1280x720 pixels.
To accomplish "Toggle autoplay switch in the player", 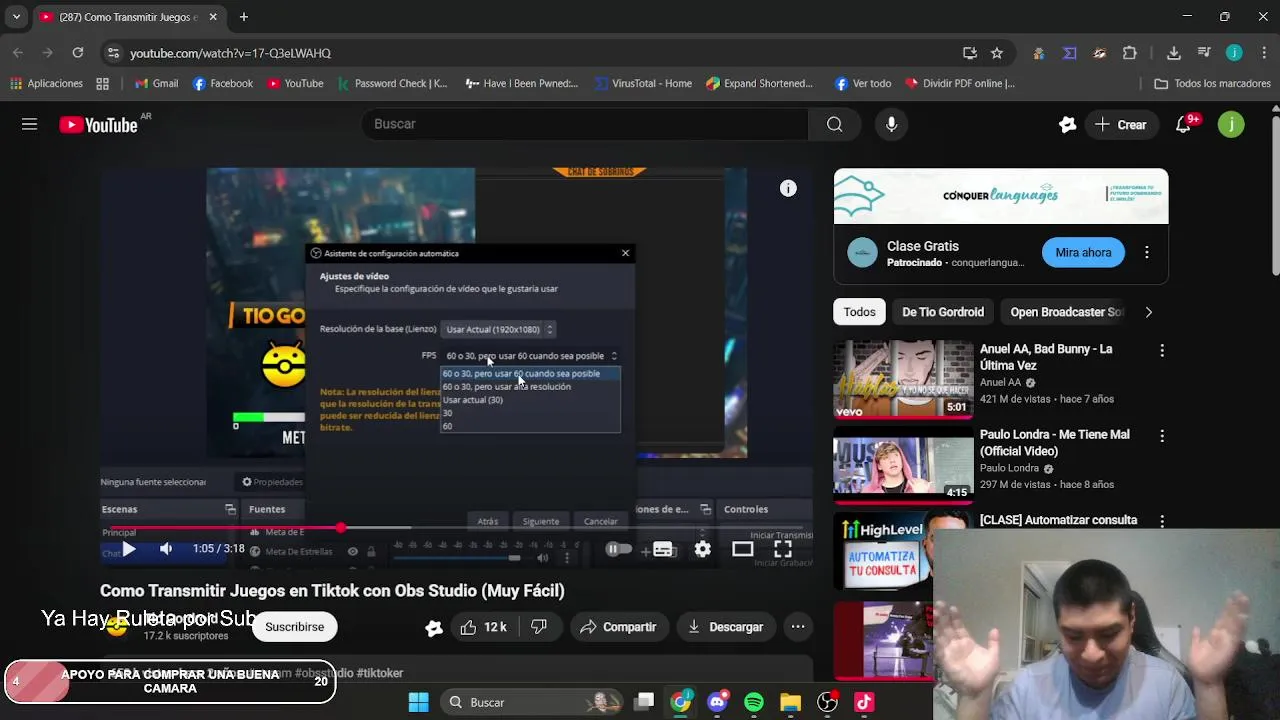I will coord(618,549).
